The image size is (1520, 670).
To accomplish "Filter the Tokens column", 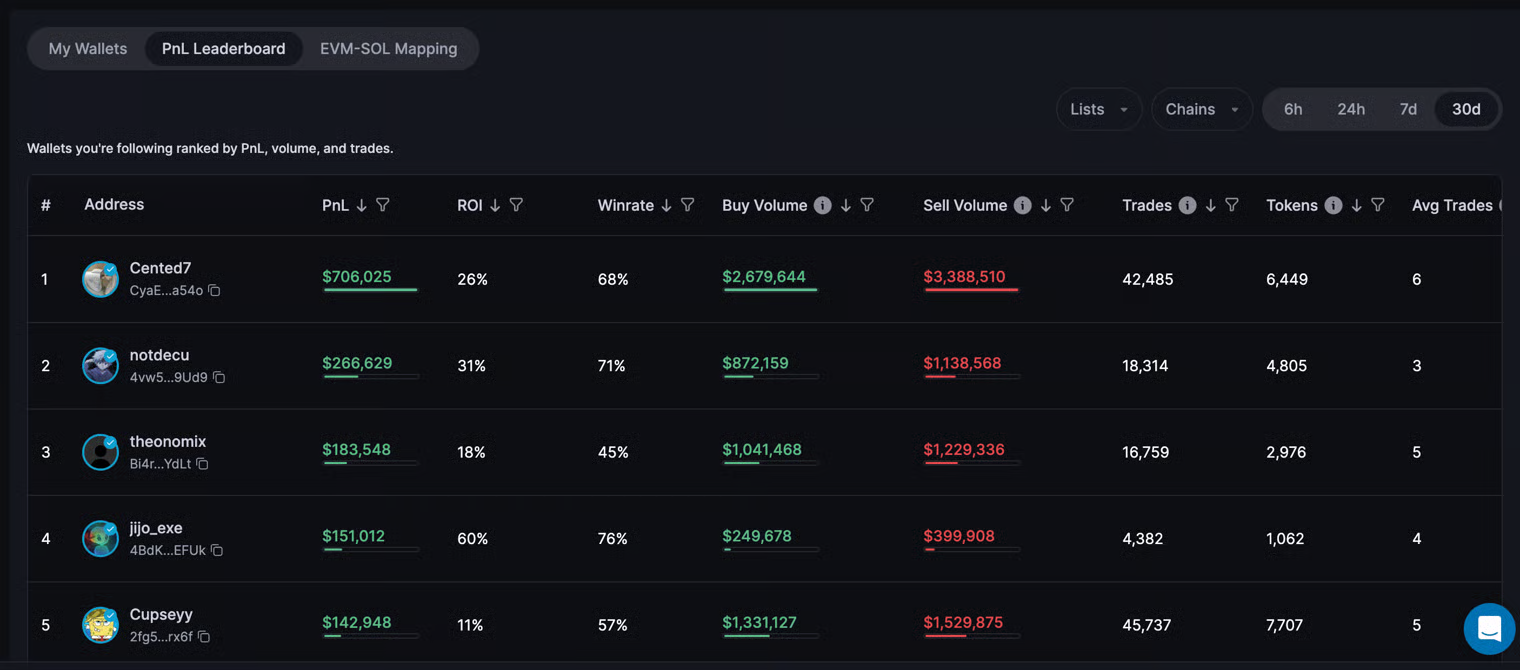I will tap(1378, 205).
